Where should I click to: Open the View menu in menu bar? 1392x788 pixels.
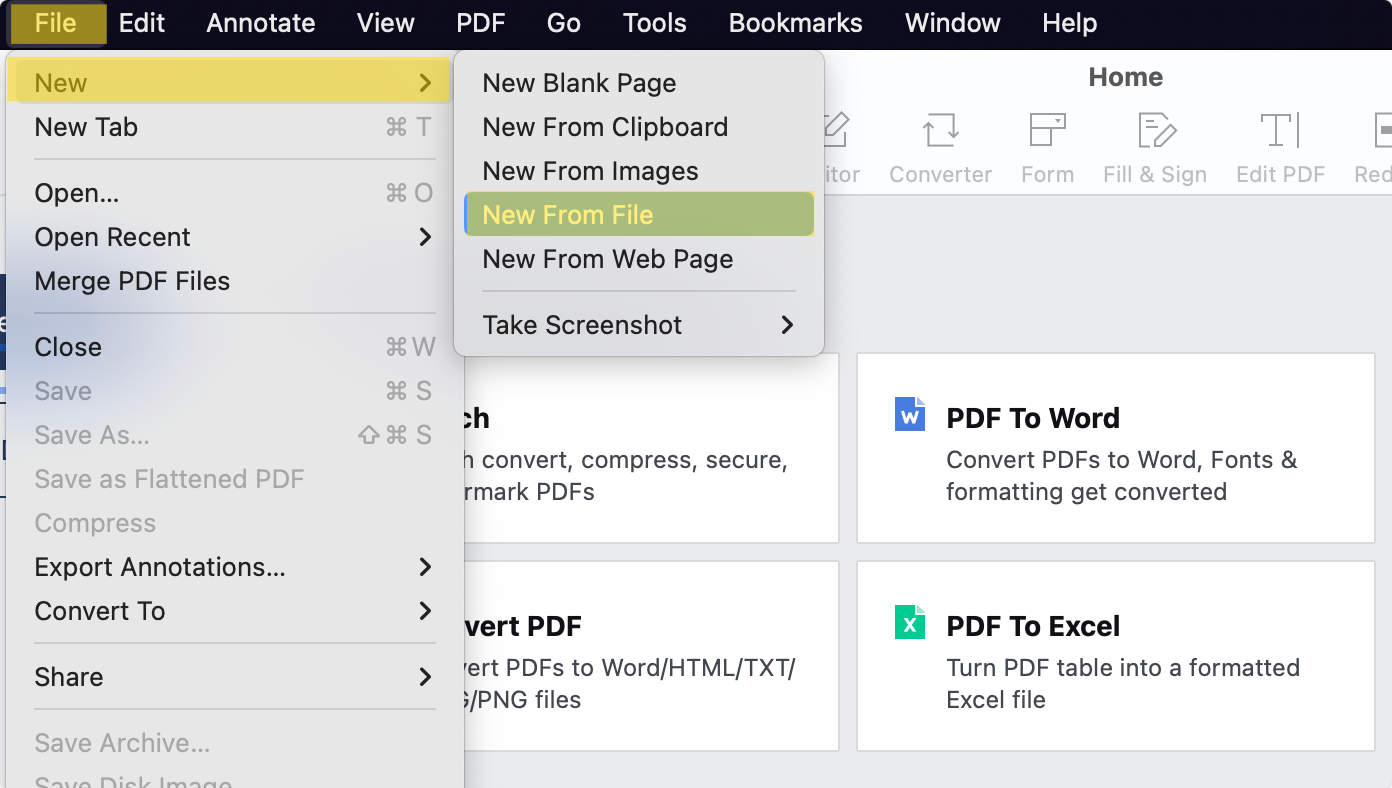tap(386, 23)
